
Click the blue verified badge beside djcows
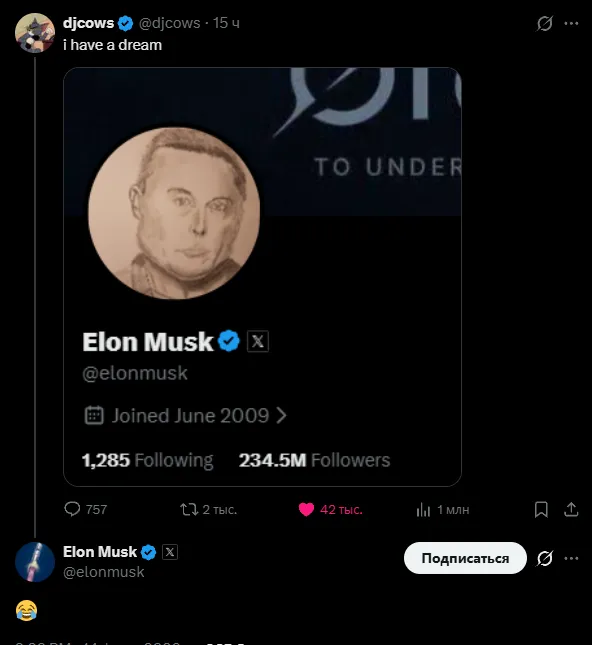point(125,23)
